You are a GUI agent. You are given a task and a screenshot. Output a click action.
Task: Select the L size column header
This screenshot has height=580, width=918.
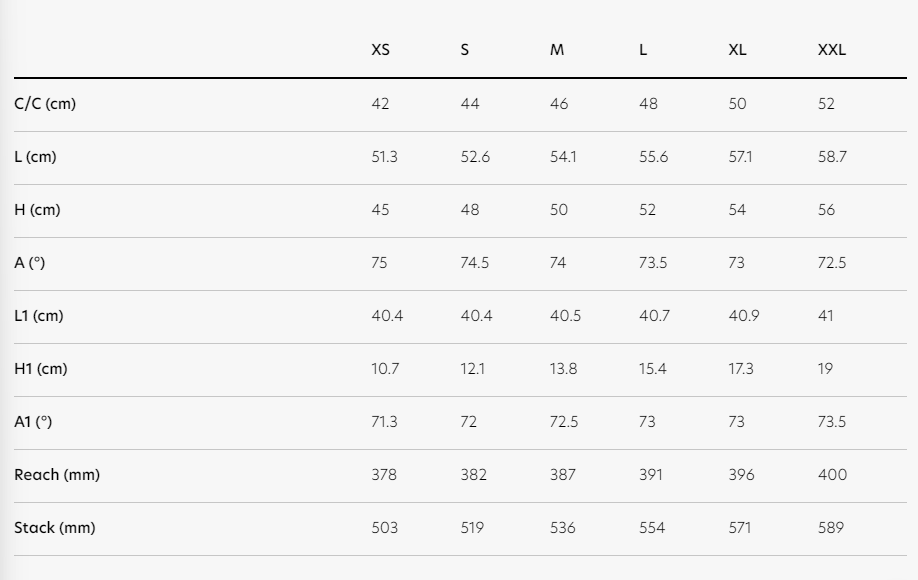click(x=643, y=50)
